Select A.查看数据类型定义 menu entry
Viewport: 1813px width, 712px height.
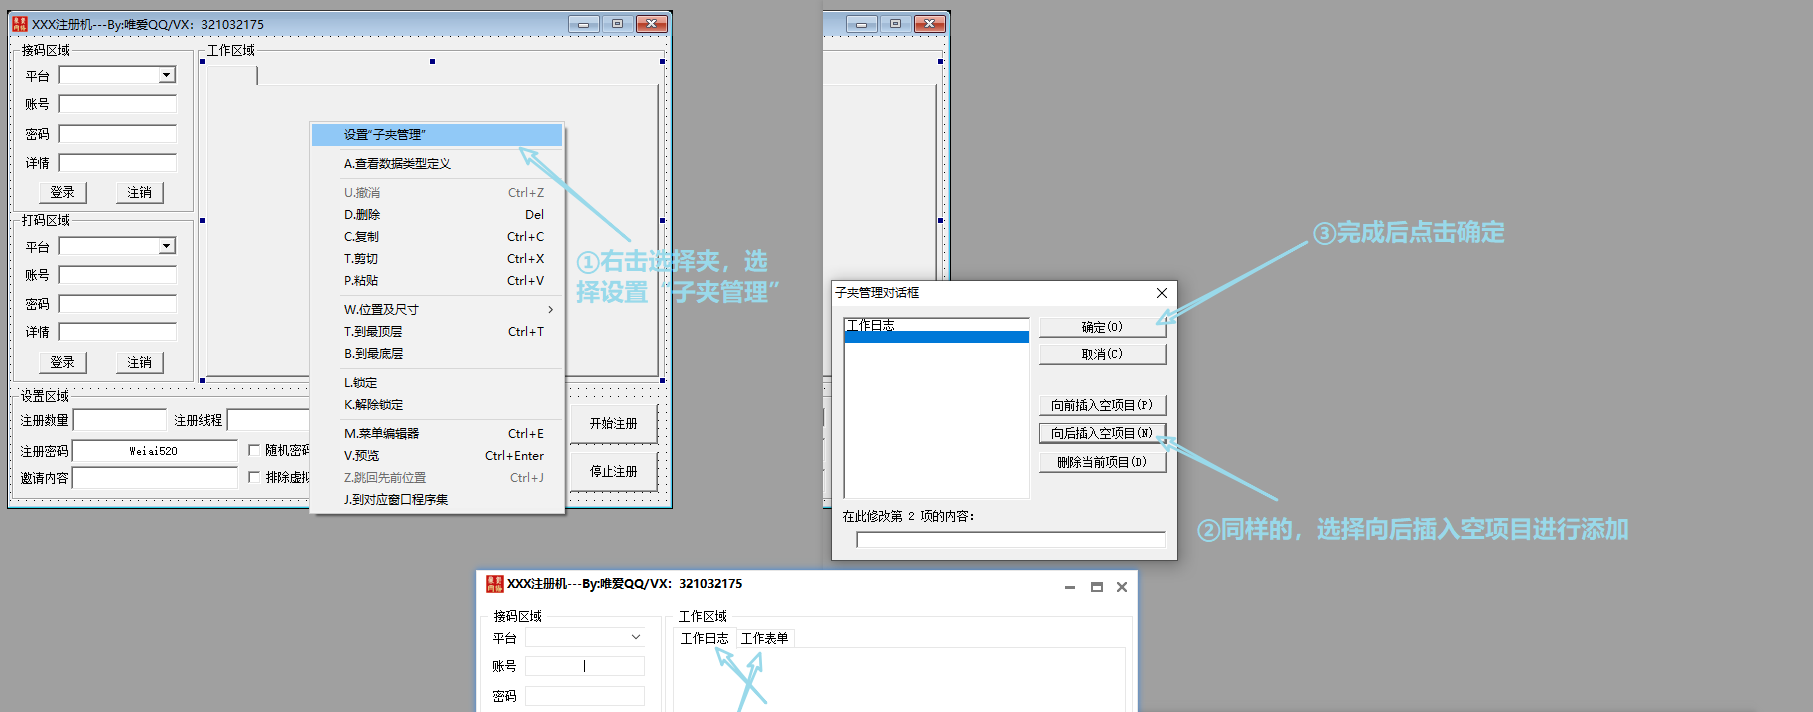[x=437, y=164]
